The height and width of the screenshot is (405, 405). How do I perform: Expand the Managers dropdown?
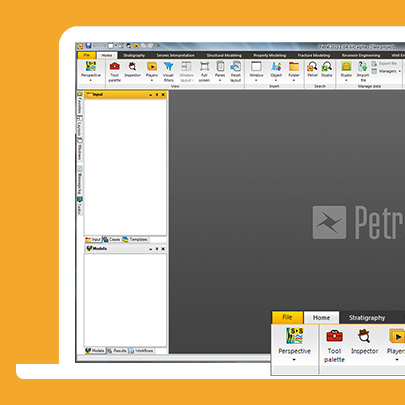(x=400, y=71)
